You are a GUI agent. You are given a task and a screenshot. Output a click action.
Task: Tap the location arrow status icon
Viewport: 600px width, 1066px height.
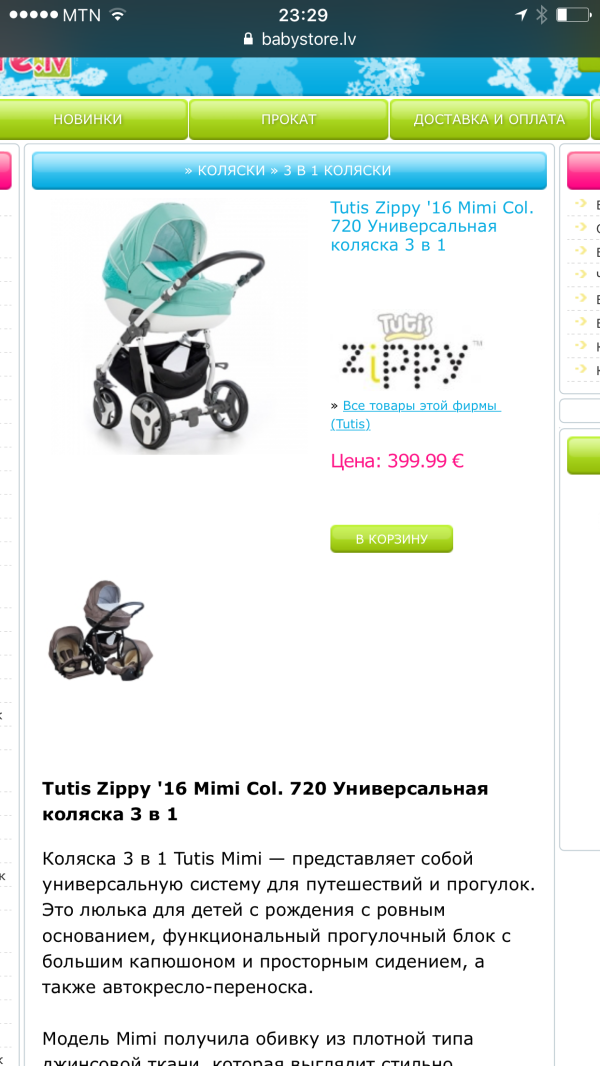point(521,15)
